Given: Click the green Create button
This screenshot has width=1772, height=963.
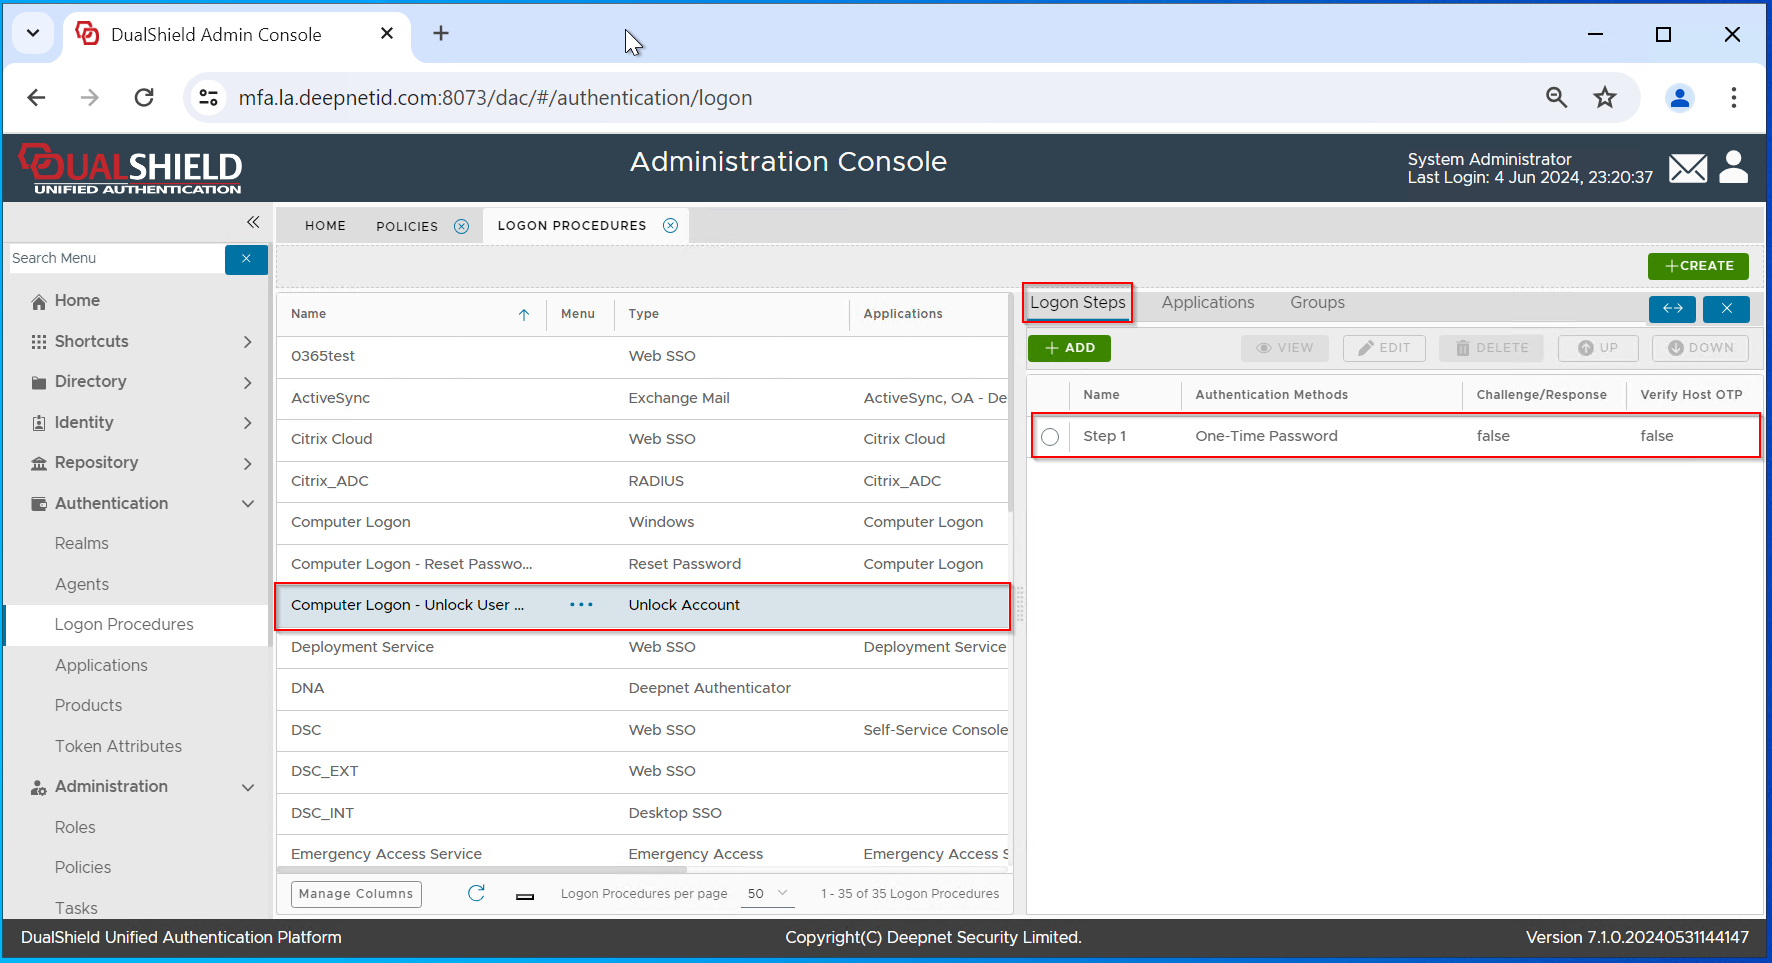Looking at the screenshot, I should click(x=1698, y=266).
